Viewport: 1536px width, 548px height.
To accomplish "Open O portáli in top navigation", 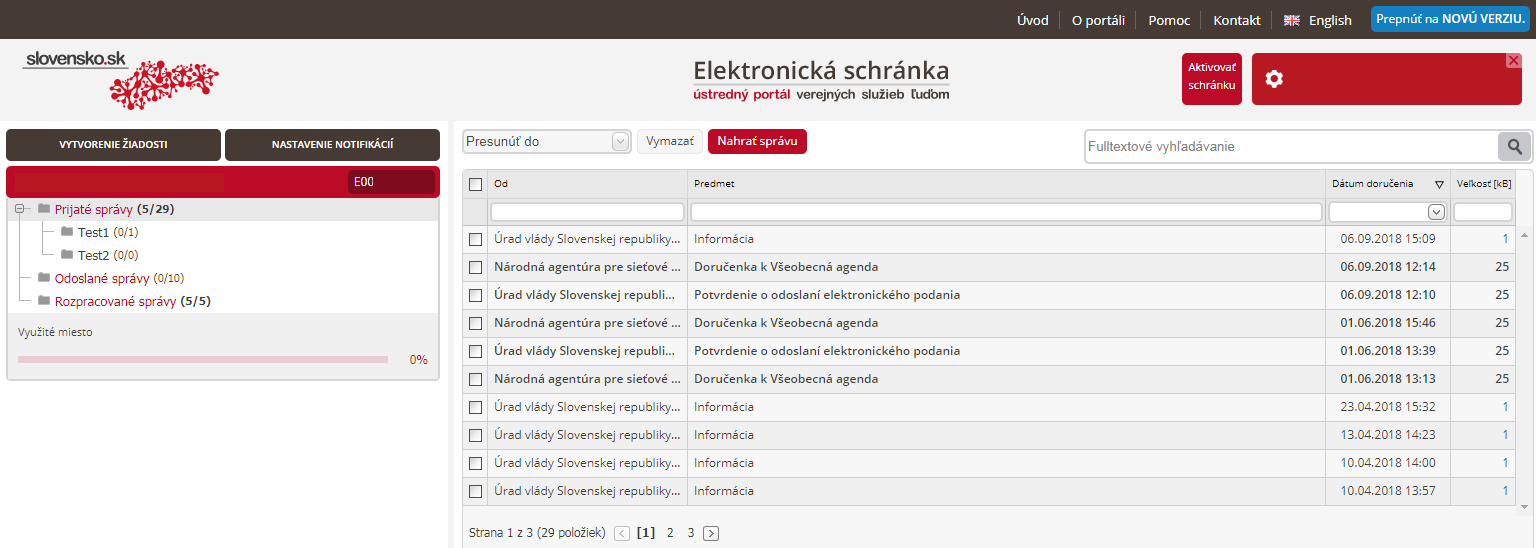I will (x=1098, y=20).
